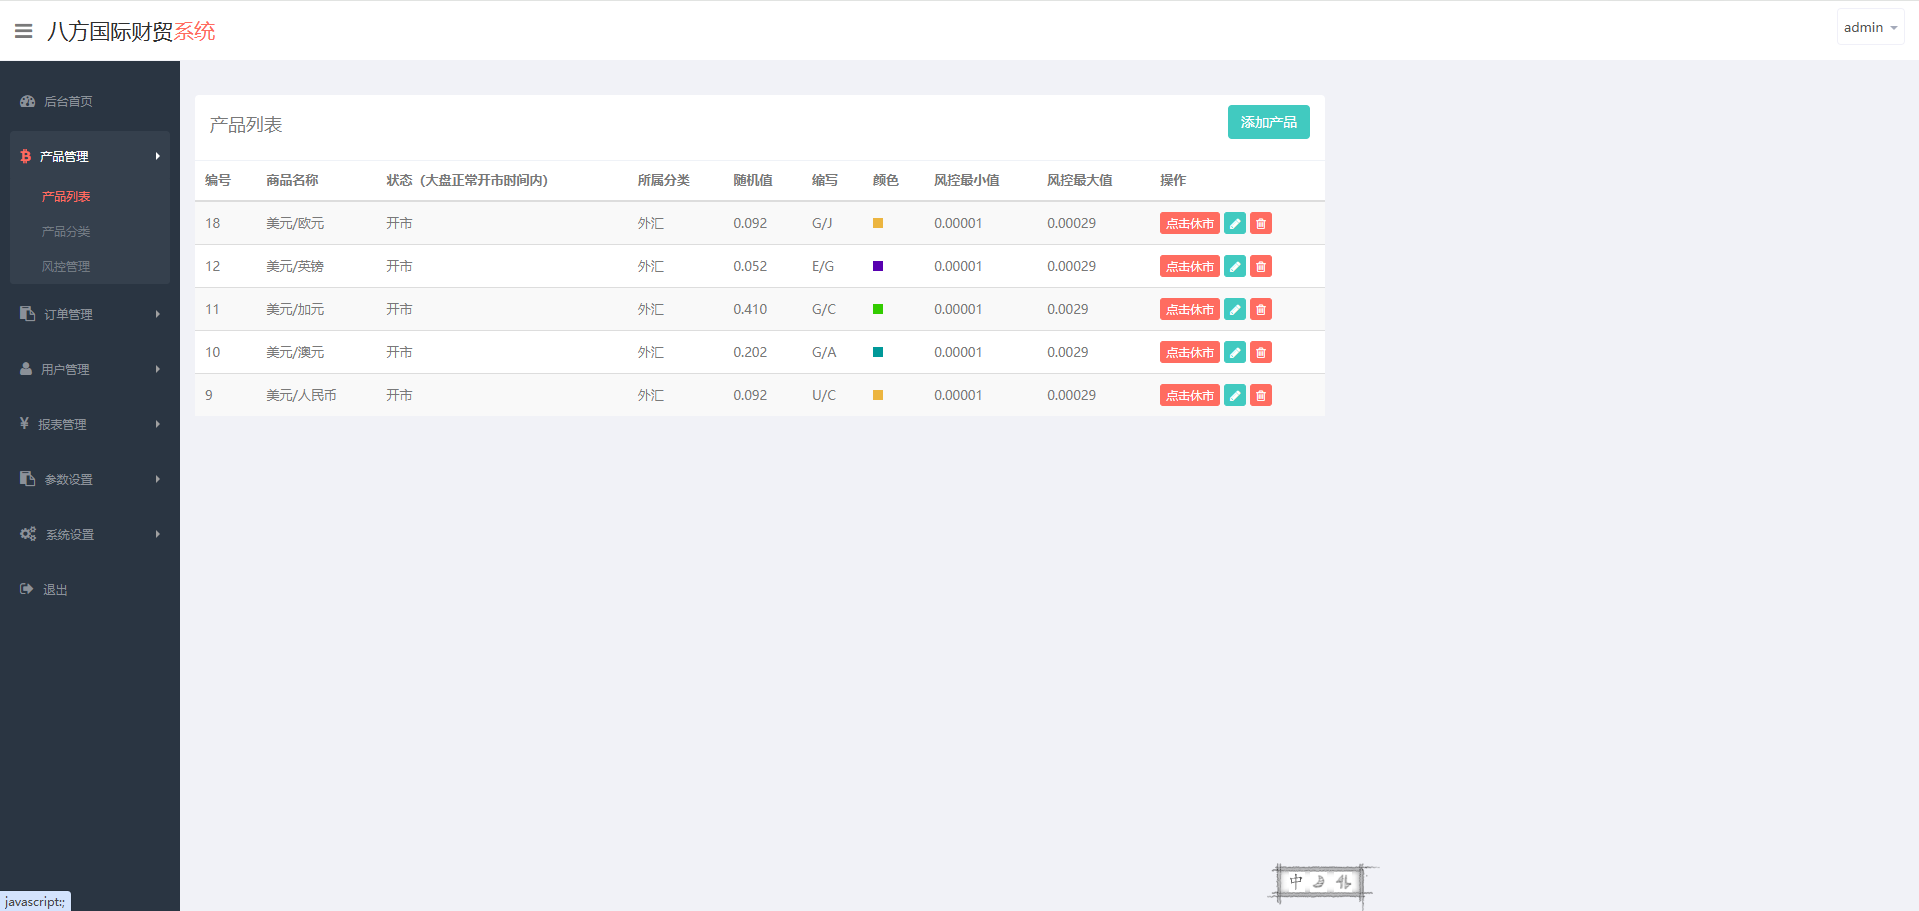Click the 后台首页 dashboard icon in sidebar

point(28,101)
